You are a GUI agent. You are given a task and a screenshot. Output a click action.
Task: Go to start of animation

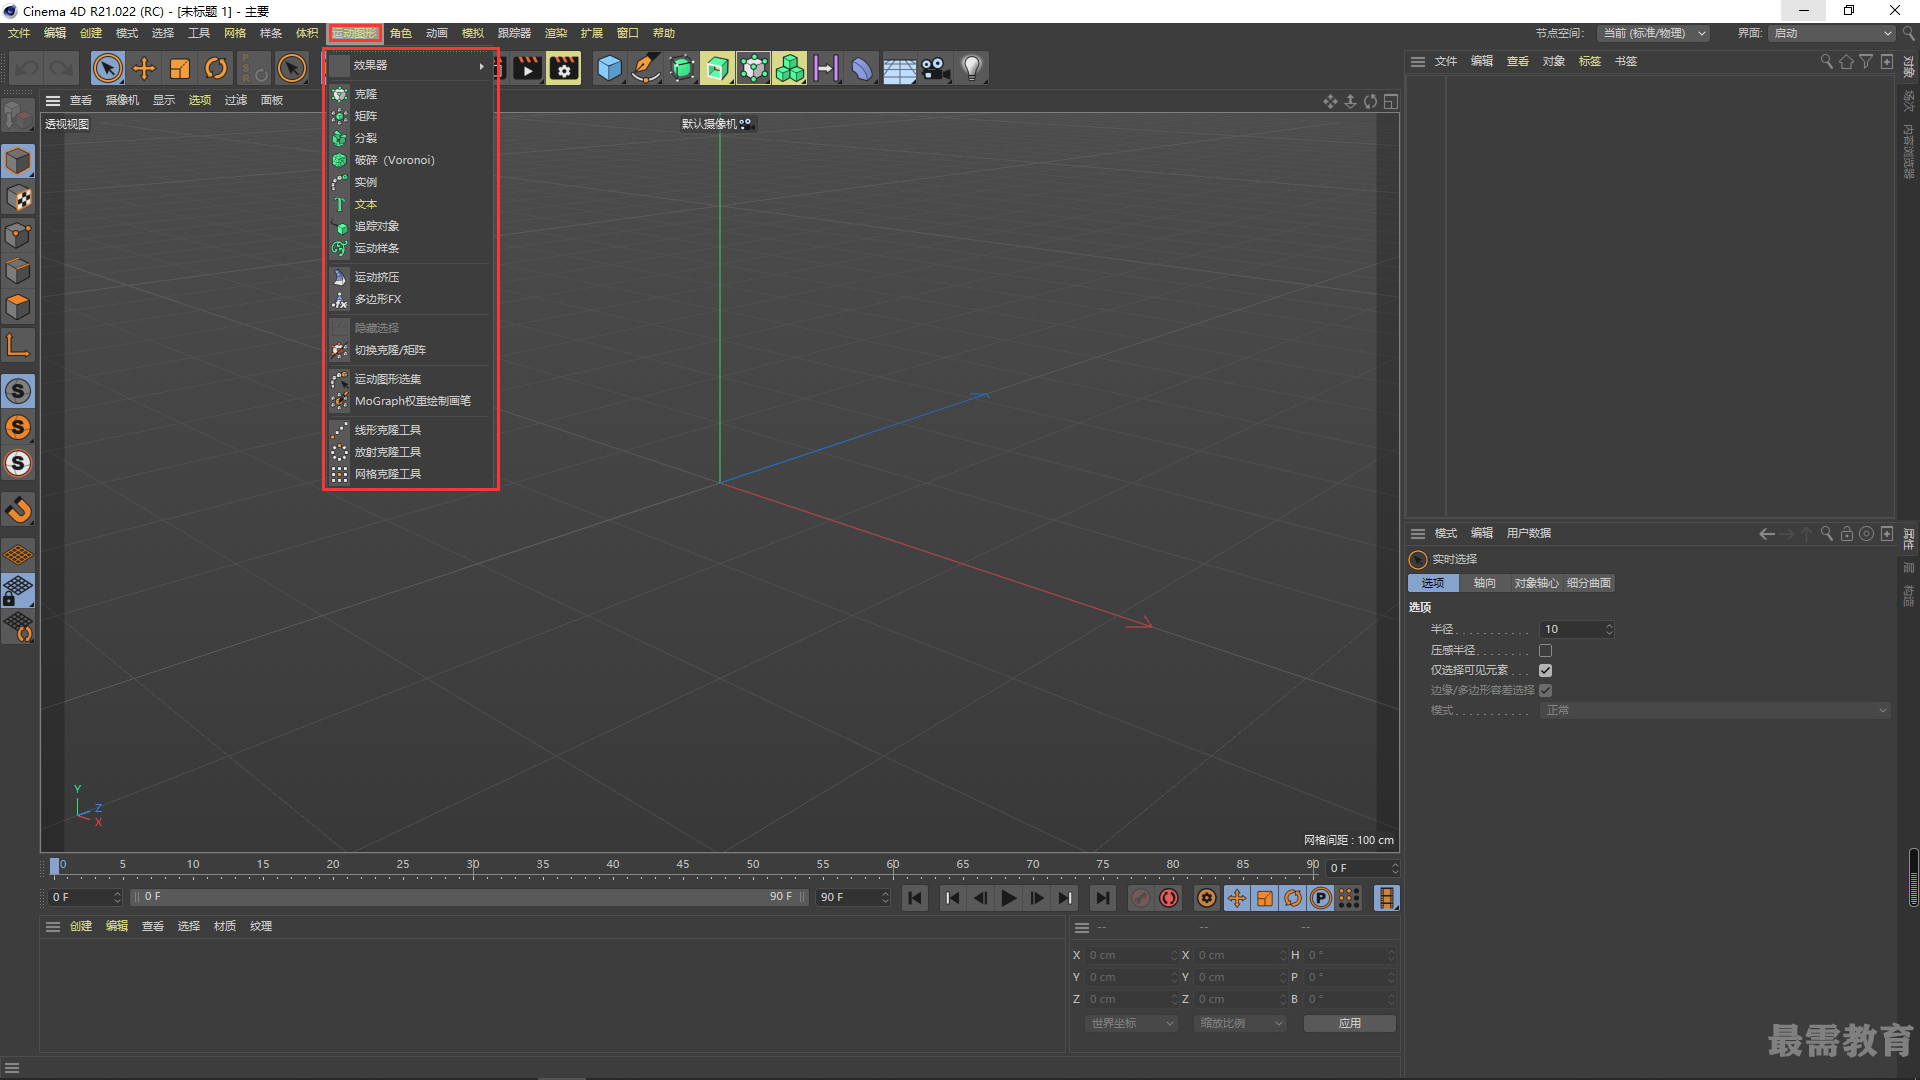coord(915,898)
